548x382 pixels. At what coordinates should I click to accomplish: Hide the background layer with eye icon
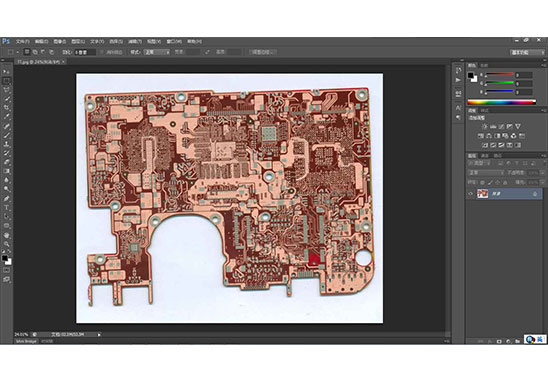470,194
